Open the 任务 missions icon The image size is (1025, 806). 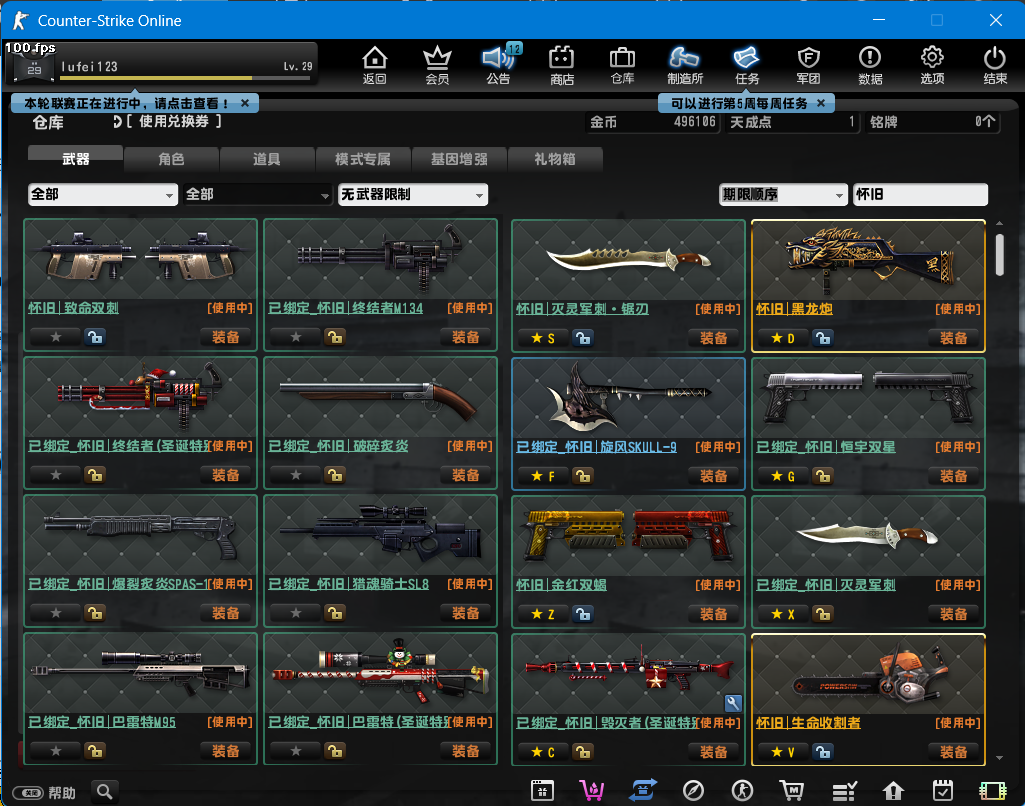coord(747,65)
